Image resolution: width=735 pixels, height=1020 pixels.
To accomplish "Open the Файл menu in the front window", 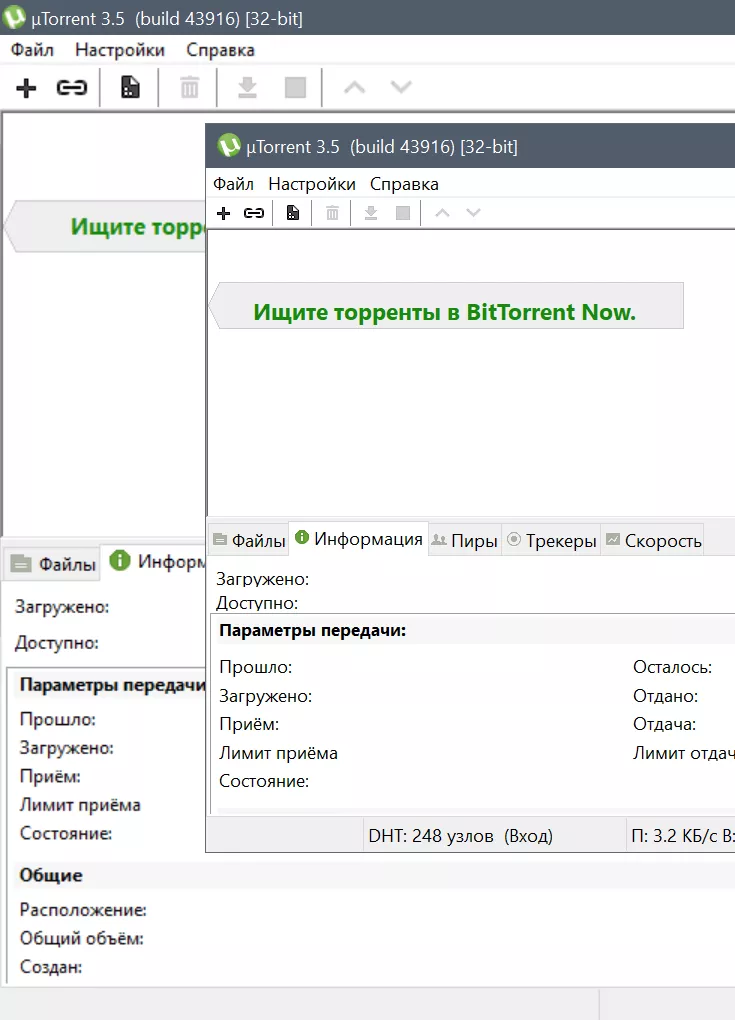I will point(233,184).
